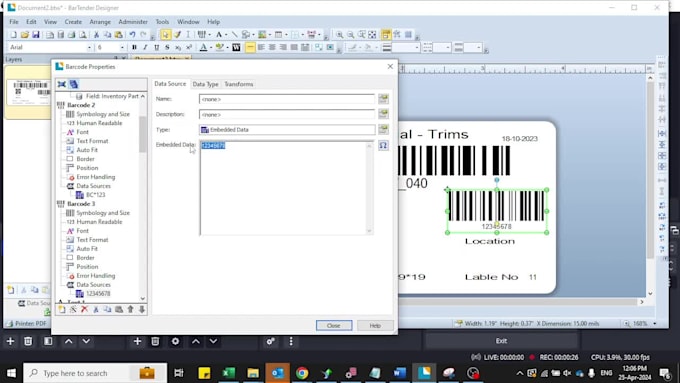The width and height of the screenshot is (680, 383).
Task: Open the line thickness dropdown
Action: (417, 47)
